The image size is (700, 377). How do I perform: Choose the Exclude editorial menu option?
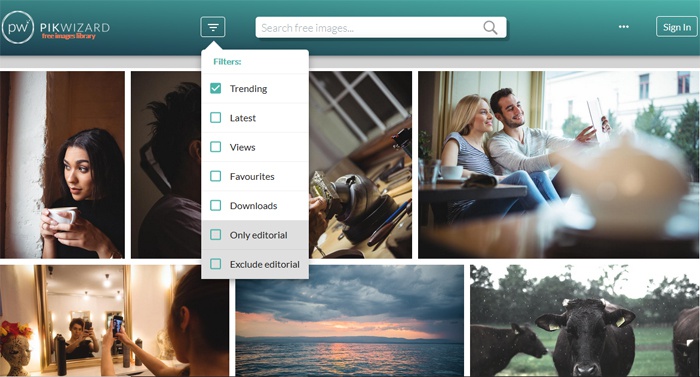point(255,264)
